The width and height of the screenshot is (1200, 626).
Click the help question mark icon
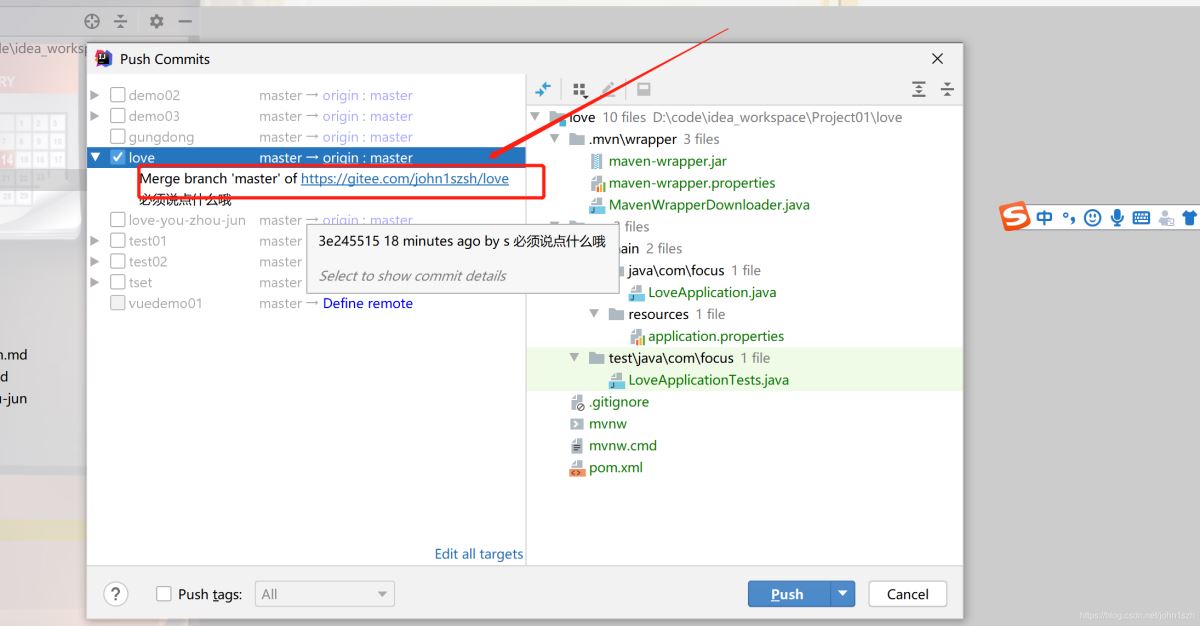pyautogui.click(x=116, y=594)
